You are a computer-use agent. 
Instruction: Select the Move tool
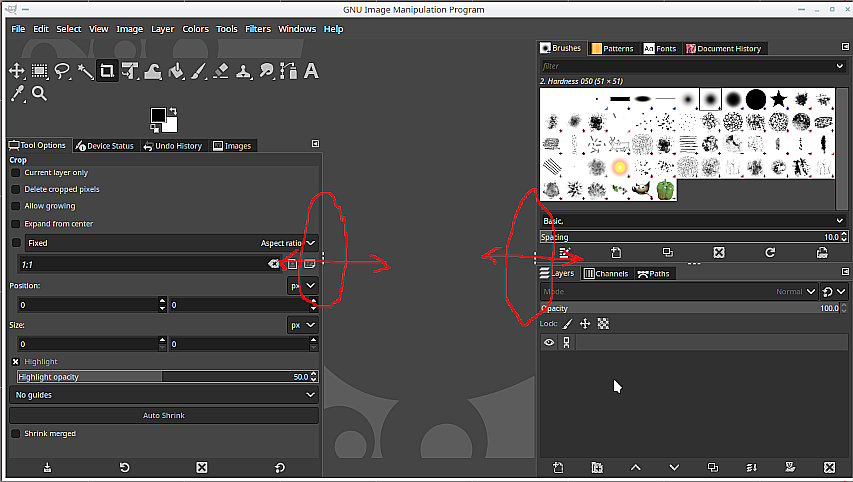17,71
